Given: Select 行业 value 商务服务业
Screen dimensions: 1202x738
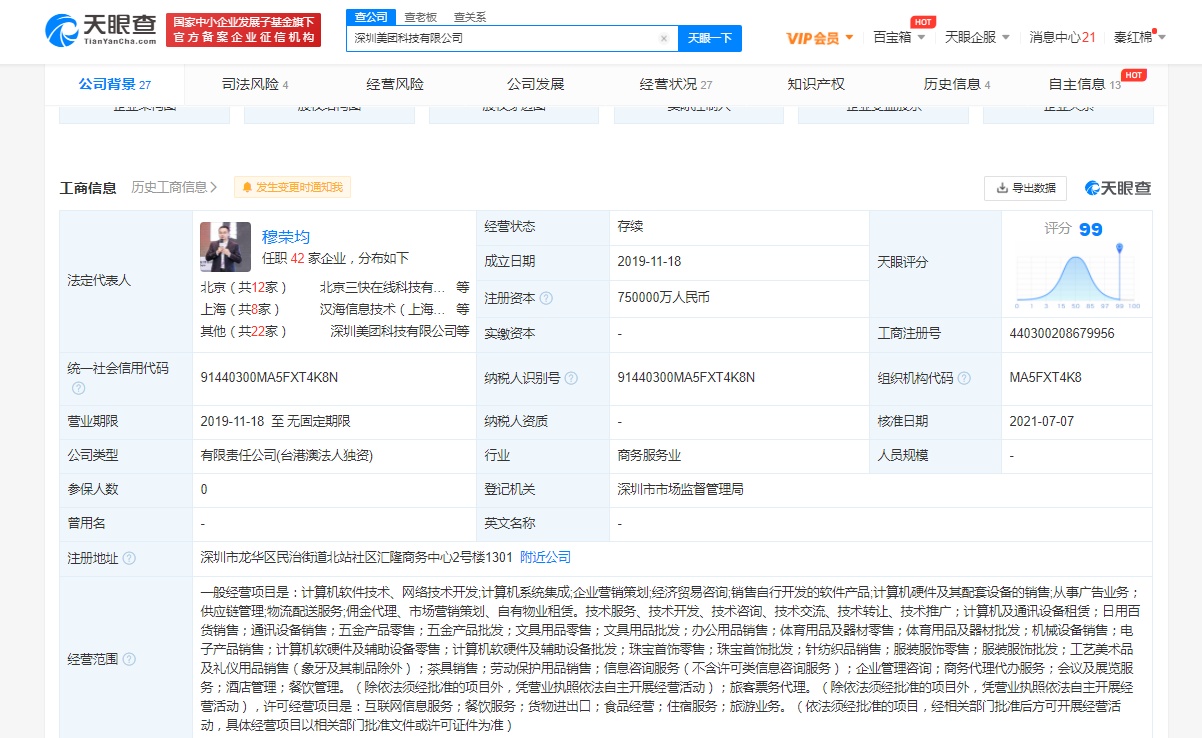Looking at the screenshot, I should tap(649, 455).
